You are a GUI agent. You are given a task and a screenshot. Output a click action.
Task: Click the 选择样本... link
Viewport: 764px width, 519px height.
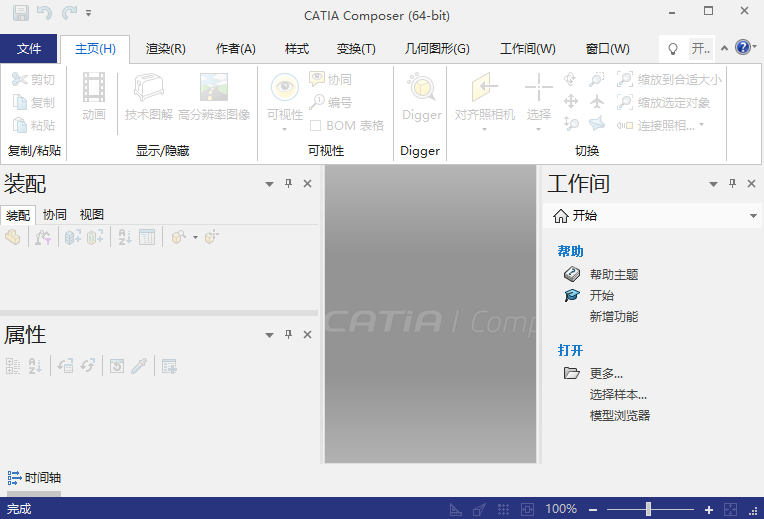pyautogui.click(x=618, y=394)
